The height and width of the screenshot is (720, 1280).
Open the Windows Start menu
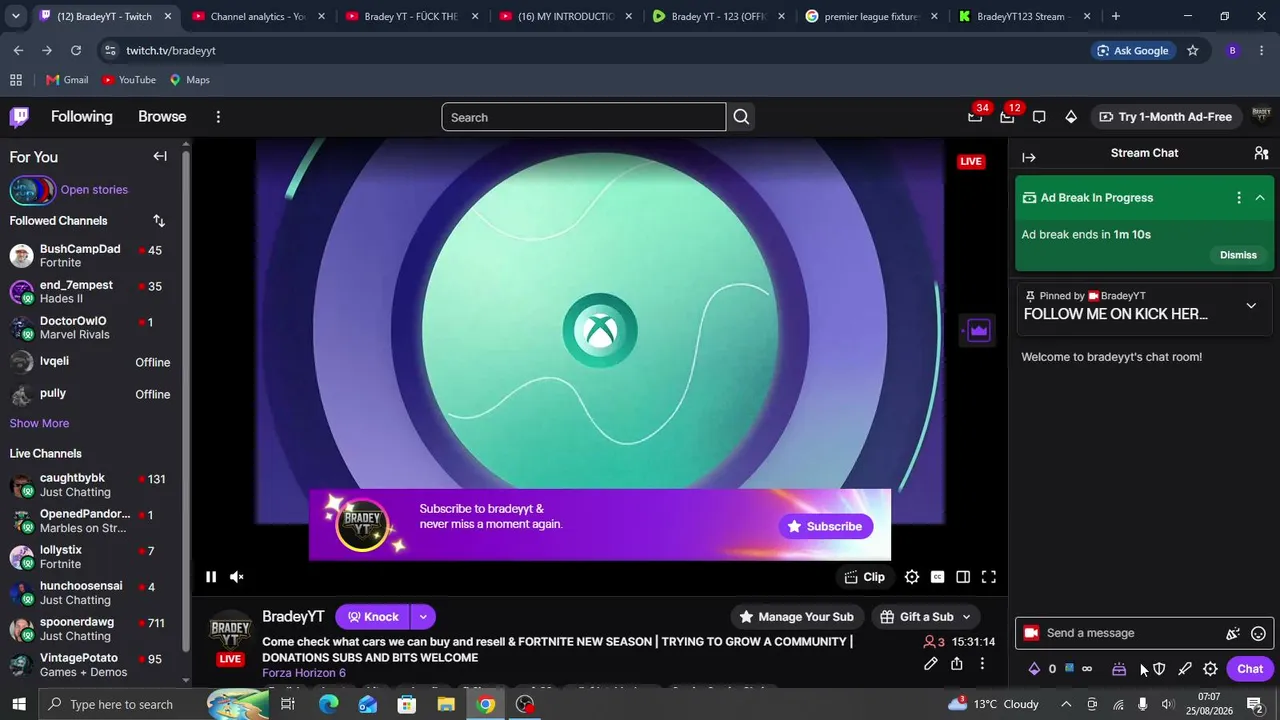18,705
